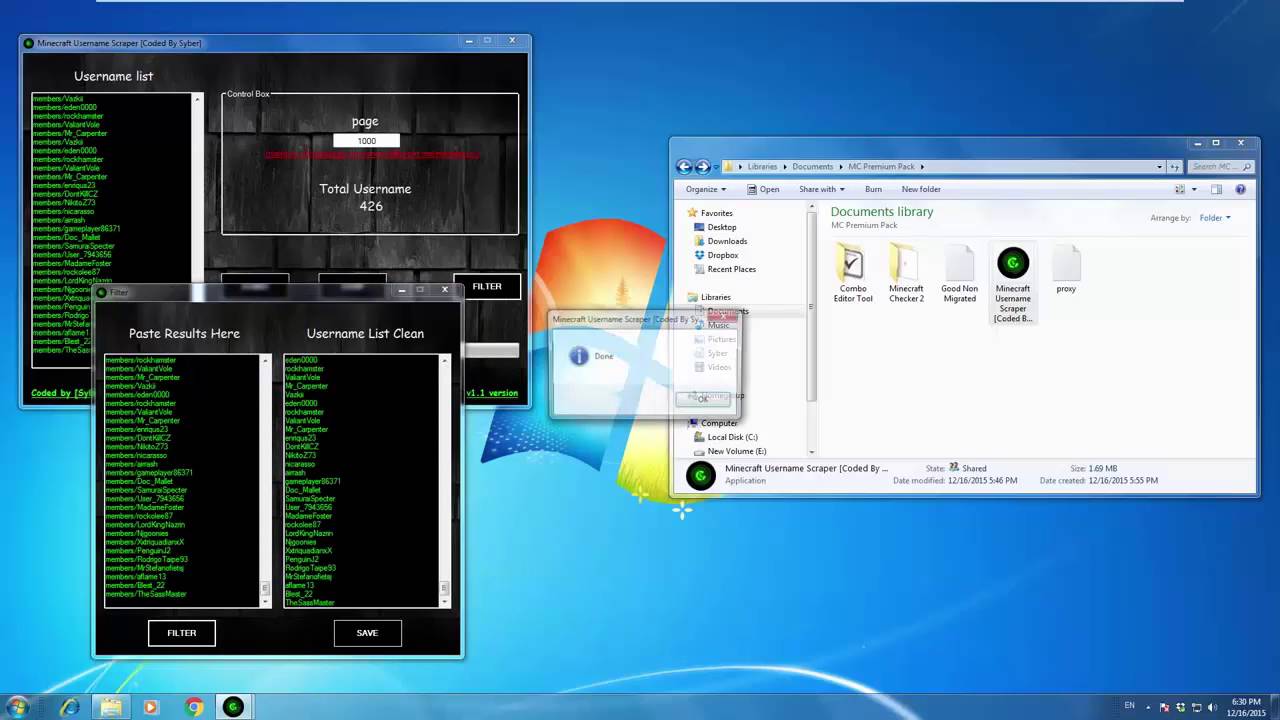This screenshot has width=1280, height=720.
Task: Create a New folder
Action: [x=921, y=189]
